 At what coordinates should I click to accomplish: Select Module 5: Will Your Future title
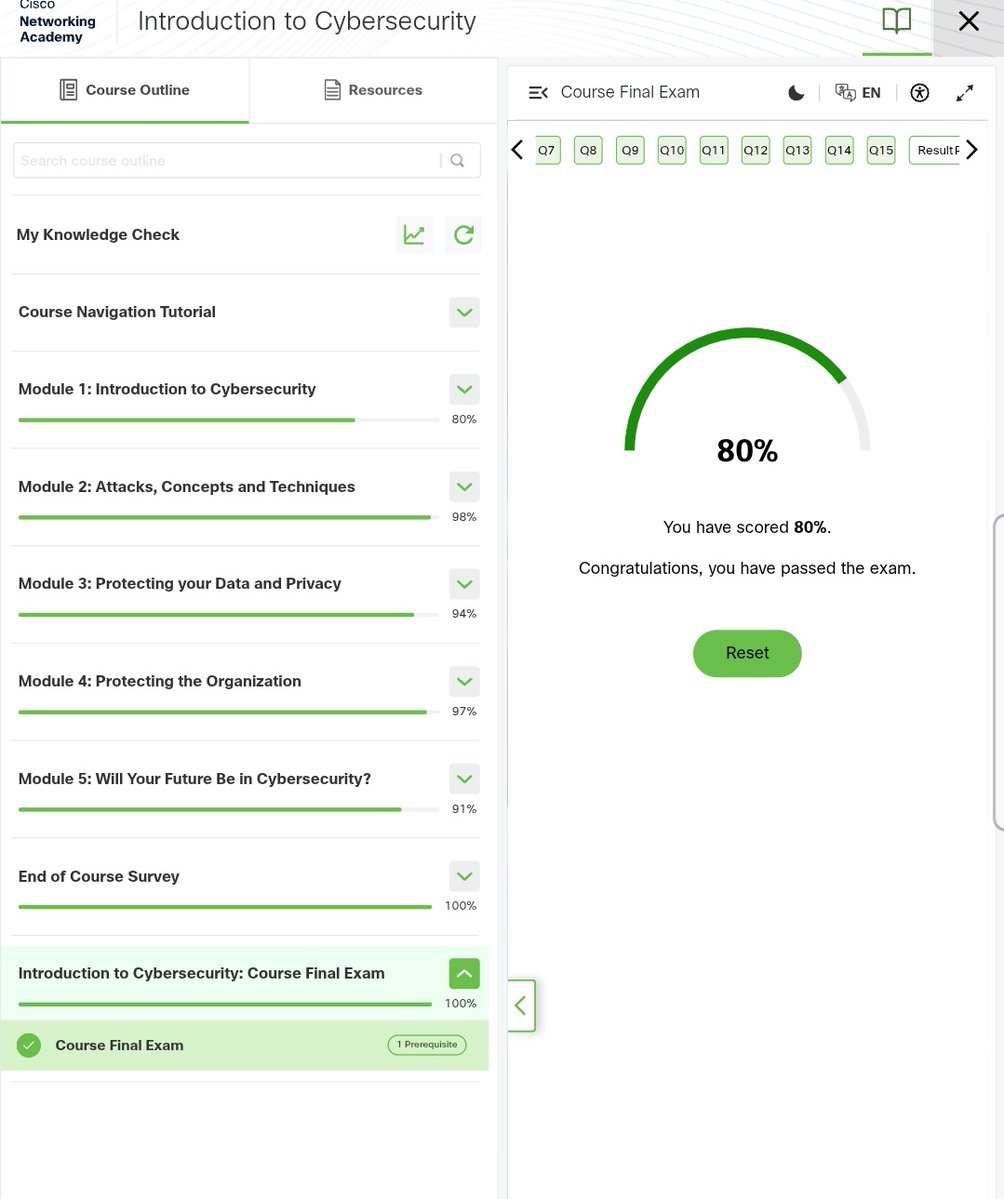[194, 779]
